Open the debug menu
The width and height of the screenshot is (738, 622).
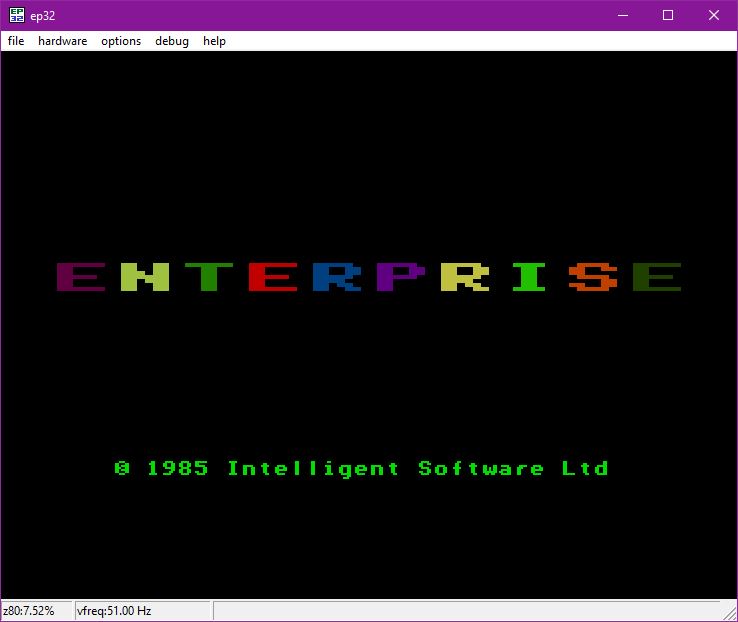pos(172,41)
